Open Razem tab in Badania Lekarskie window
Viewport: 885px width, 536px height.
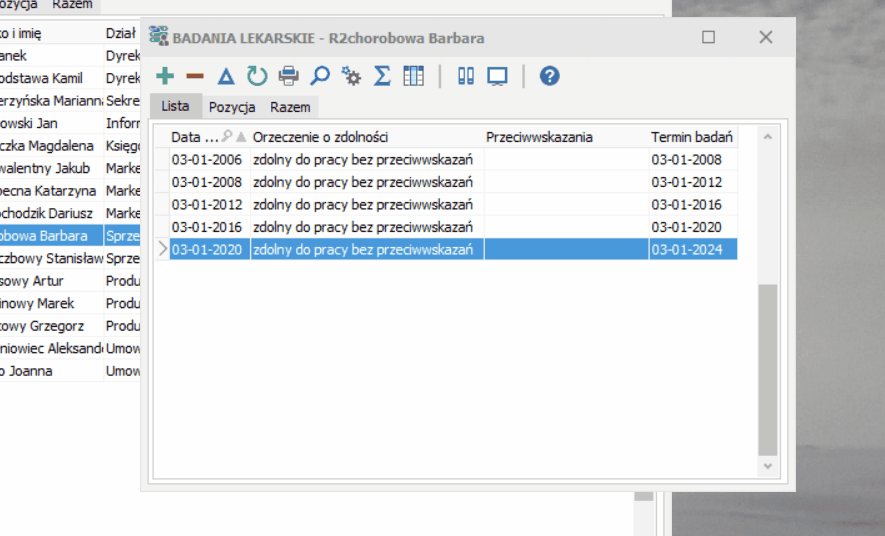pos(290,107)
